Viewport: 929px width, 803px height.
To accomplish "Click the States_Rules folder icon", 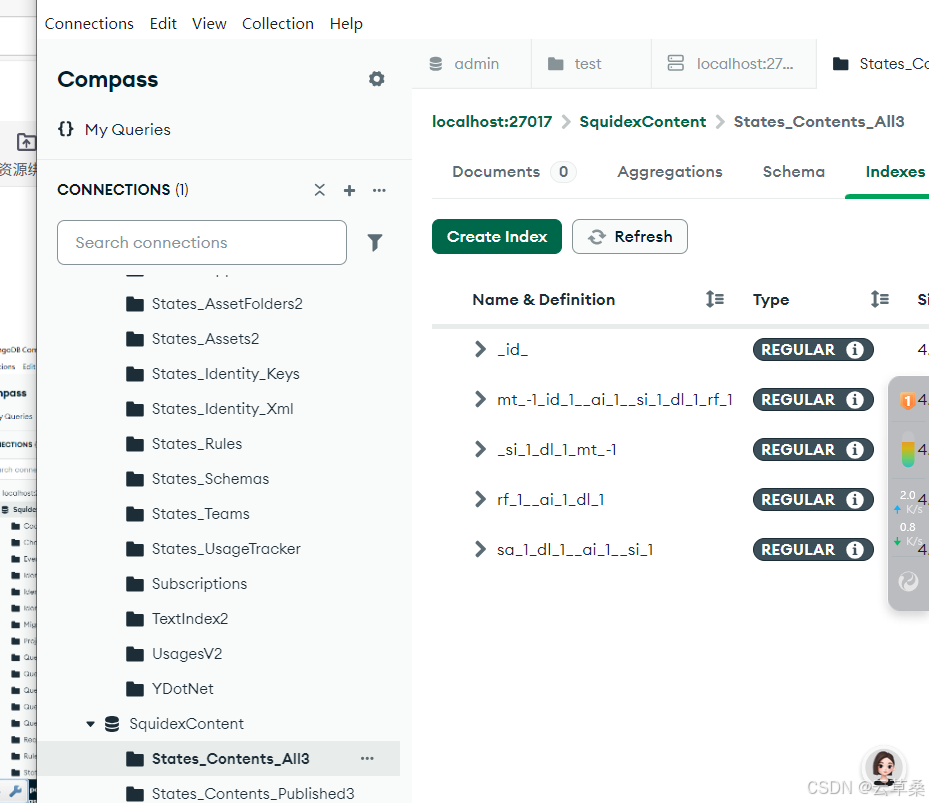I will 135,444.
